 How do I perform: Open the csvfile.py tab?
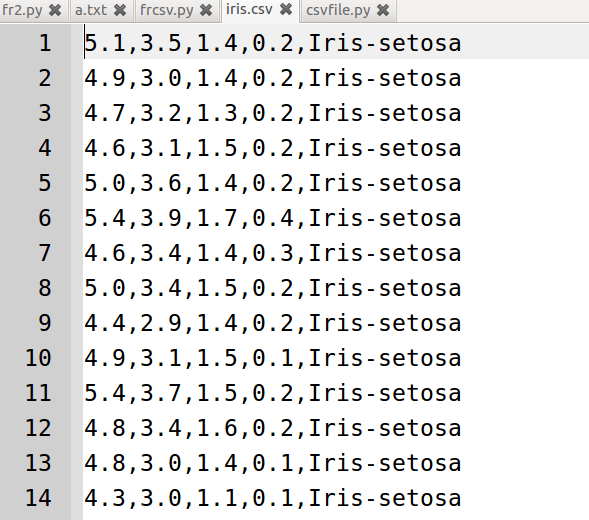click(x=338, y=10)
